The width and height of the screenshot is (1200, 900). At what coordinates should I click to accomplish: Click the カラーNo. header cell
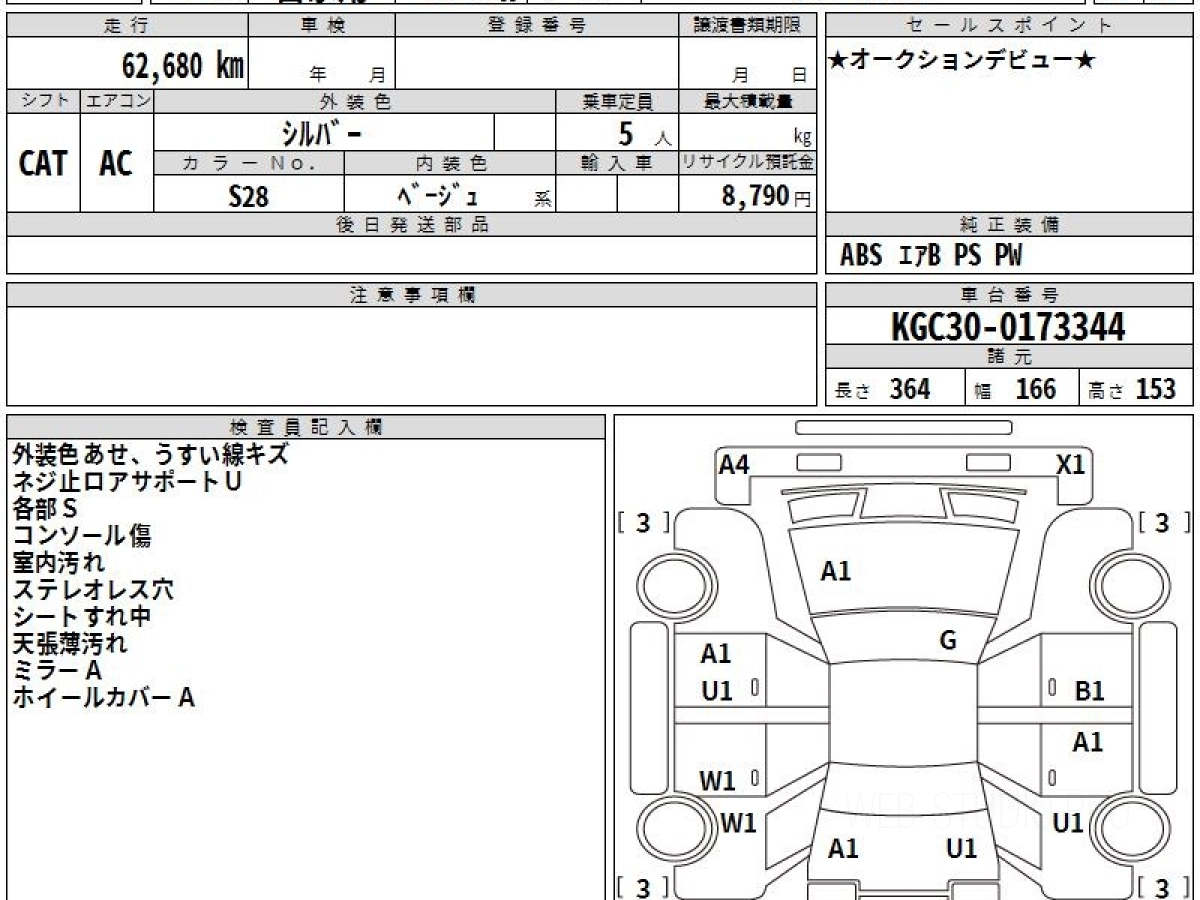(x=249, y=163)
